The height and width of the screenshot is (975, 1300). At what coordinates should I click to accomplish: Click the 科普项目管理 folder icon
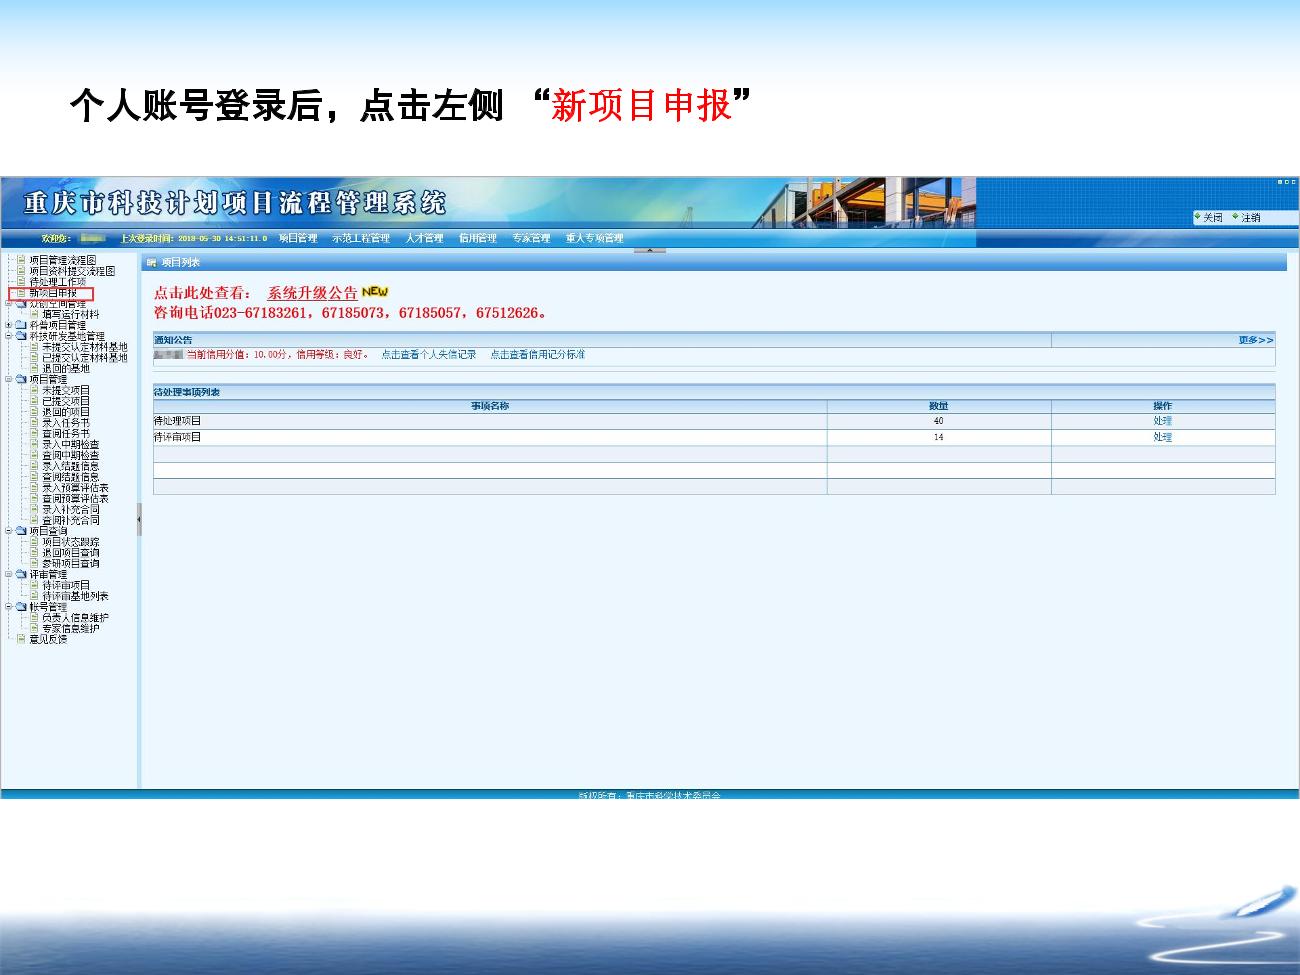coord(21,325)
